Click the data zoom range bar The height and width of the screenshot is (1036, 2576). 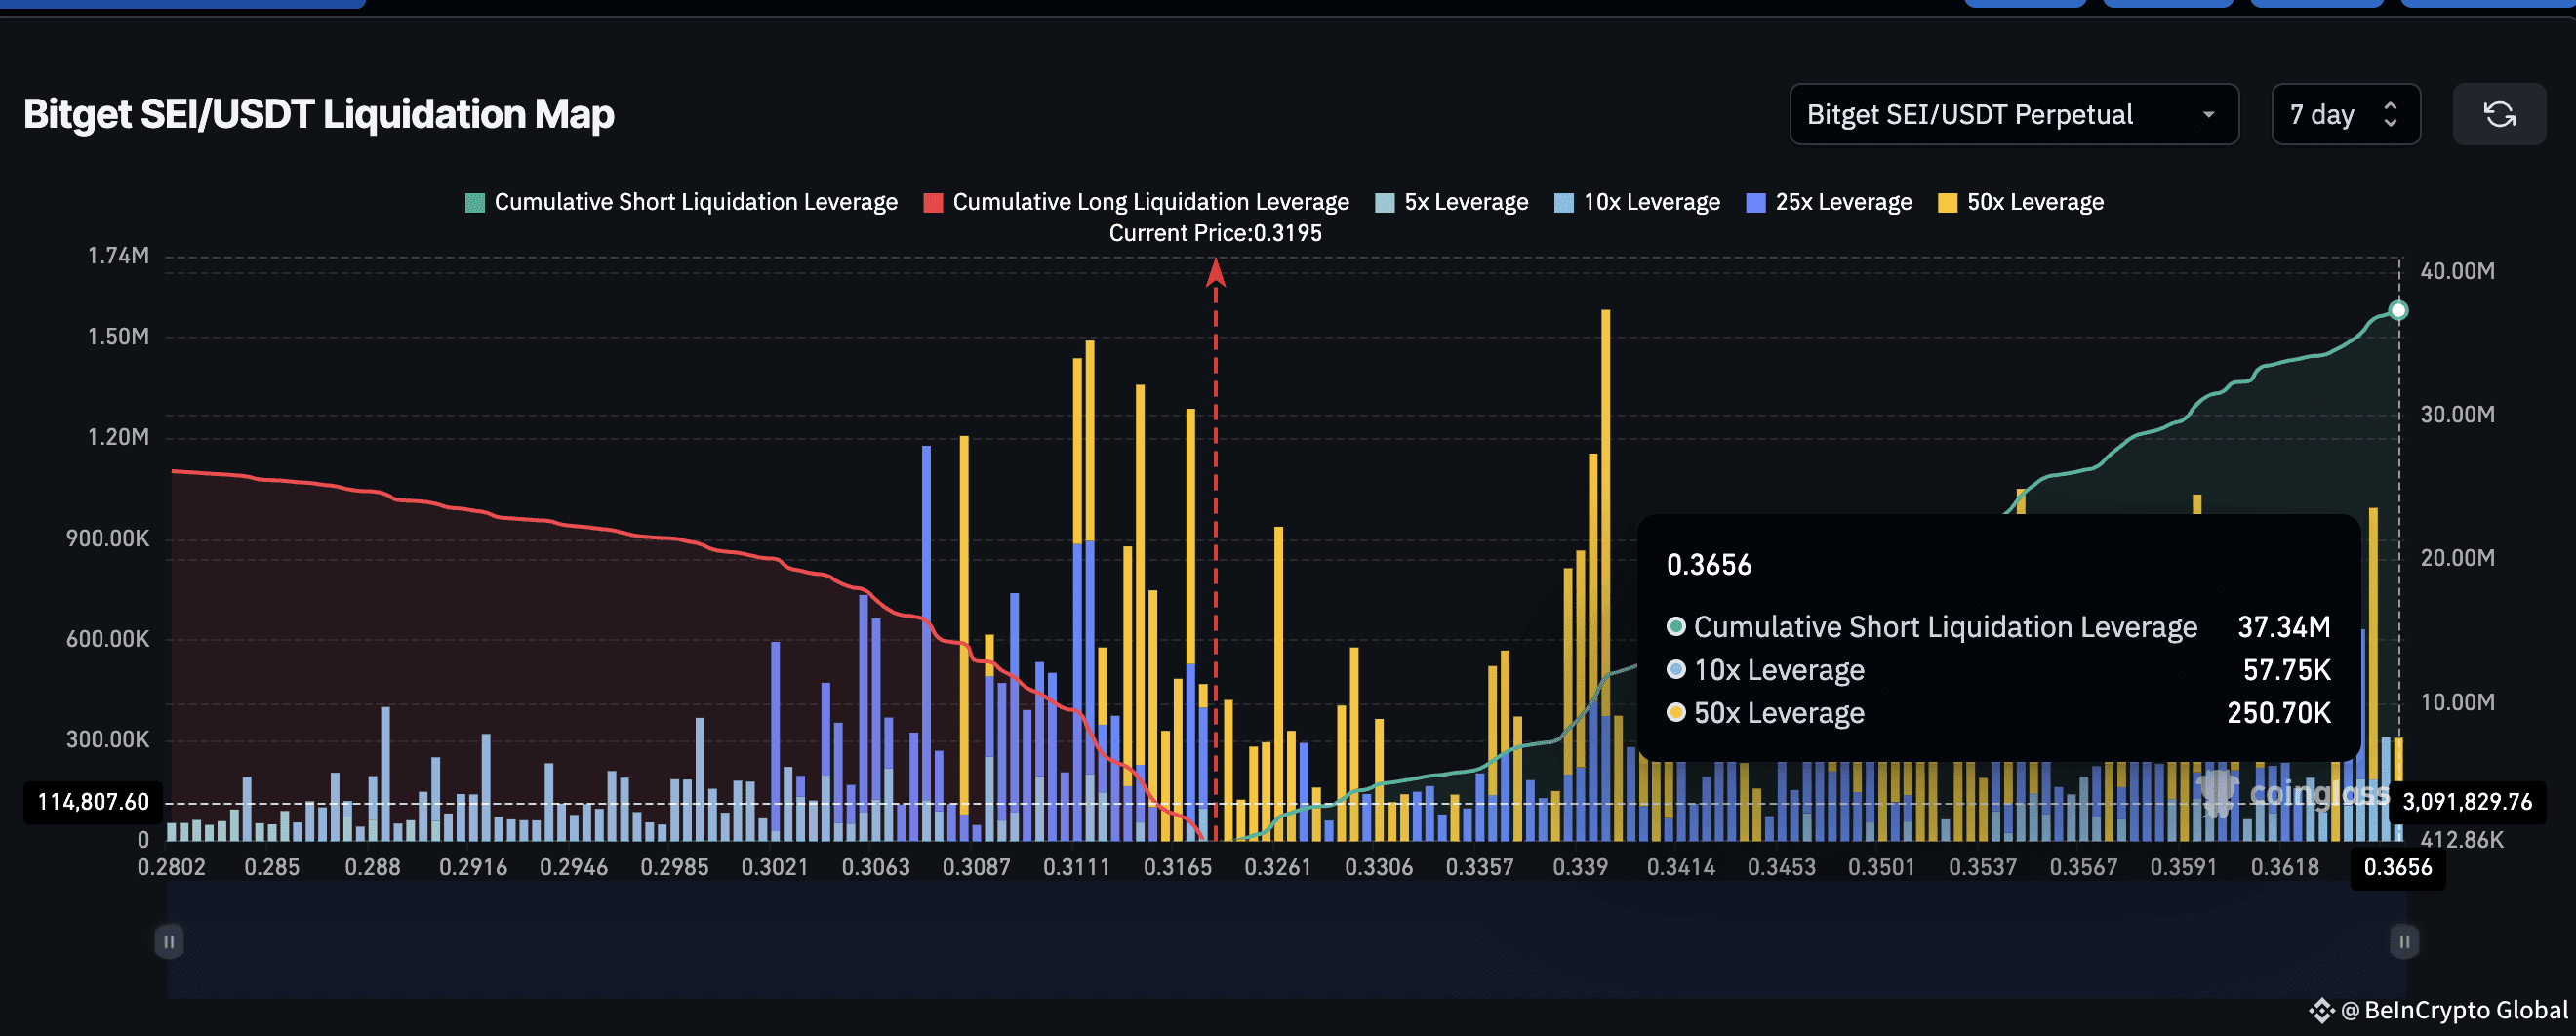tap(1287, 941)
